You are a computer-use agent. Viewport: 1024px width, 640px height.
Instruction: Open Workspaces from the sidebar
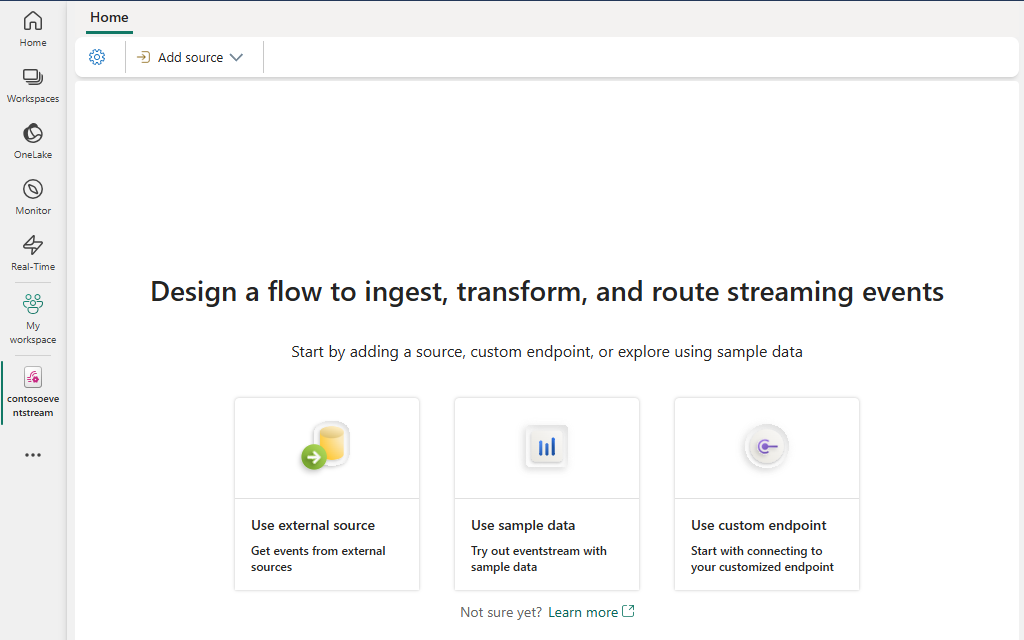33,86
